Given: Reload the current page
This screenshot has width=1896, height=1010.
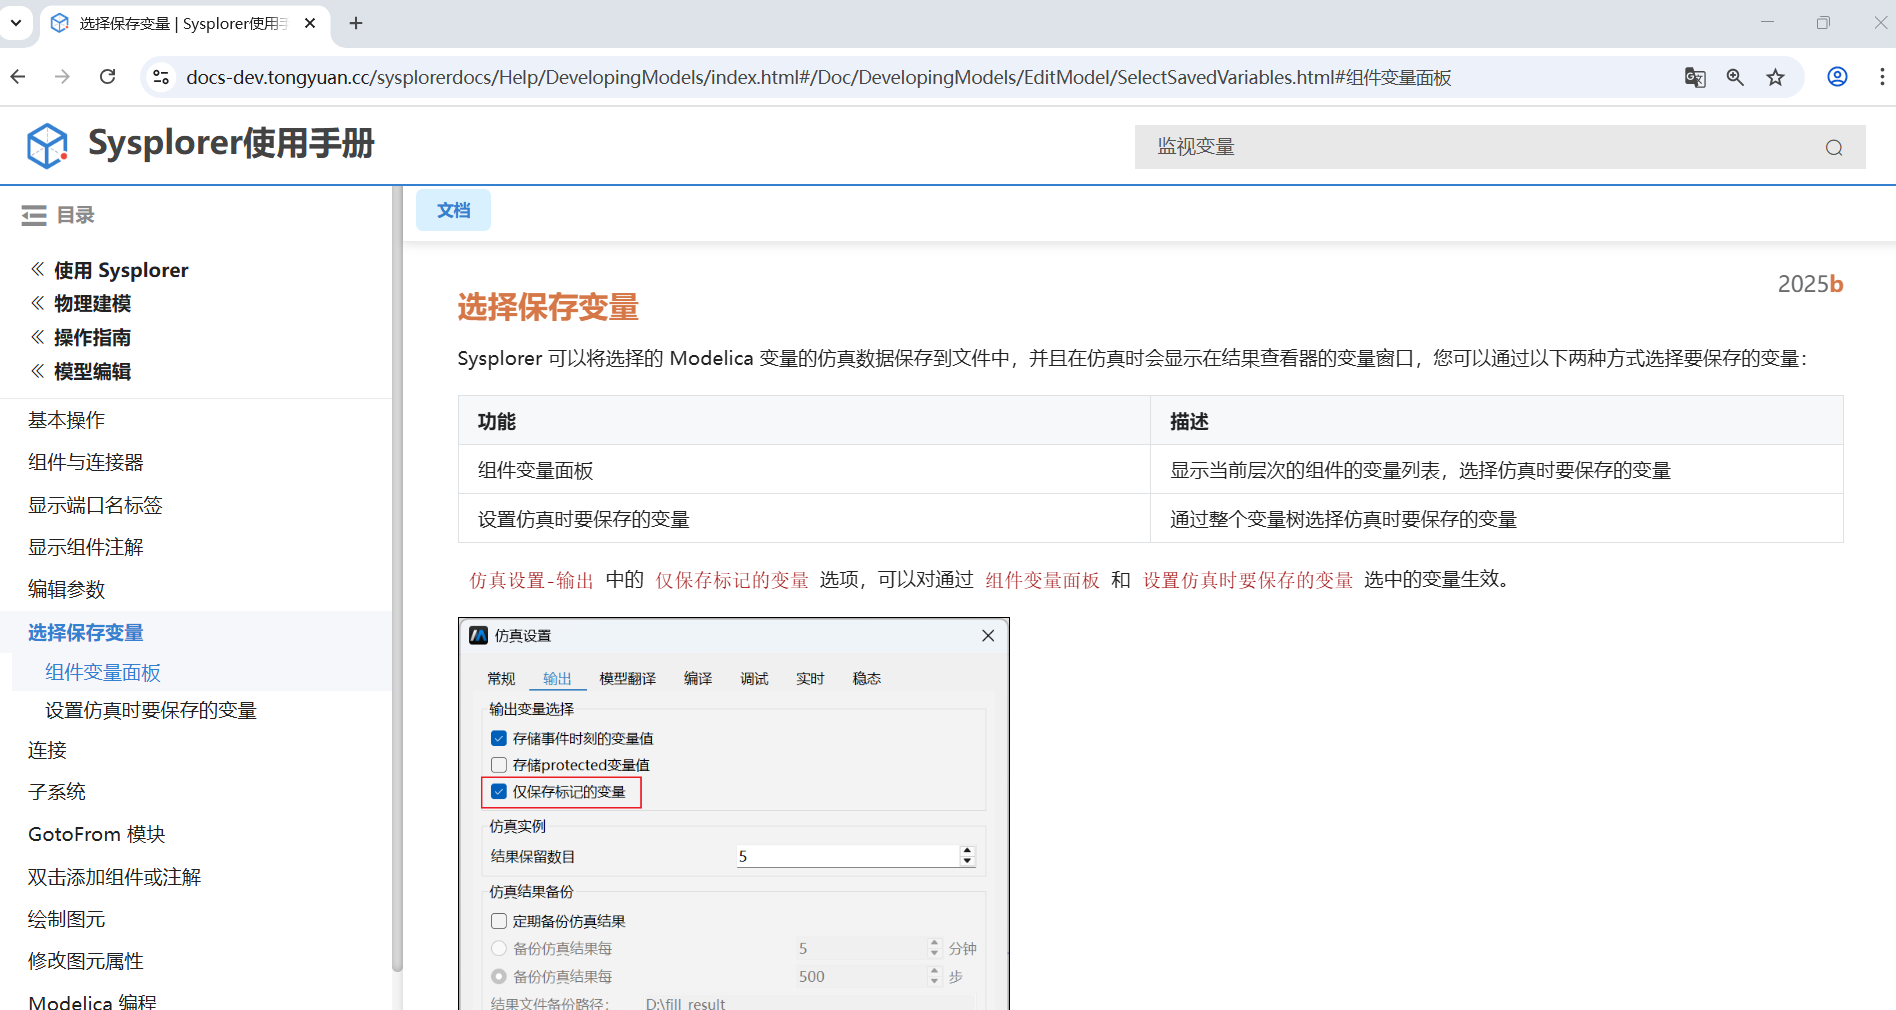Looking at the screenshot, I should tap(108, 77).
